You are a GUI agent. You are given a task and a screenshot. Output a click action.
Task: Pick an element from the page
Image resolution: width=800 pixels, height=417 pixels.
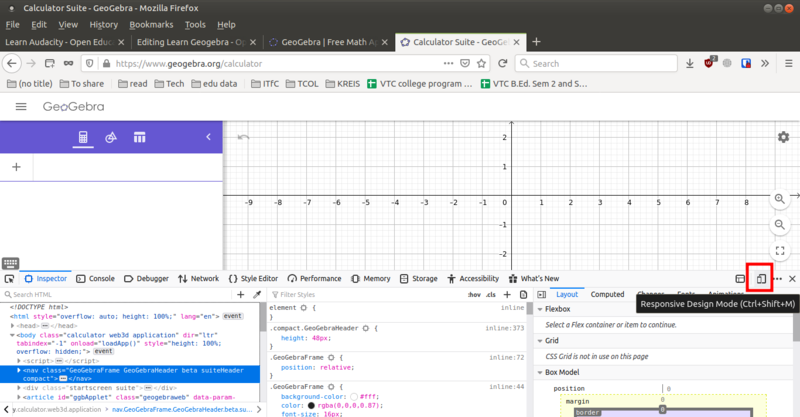click(9, 279)
